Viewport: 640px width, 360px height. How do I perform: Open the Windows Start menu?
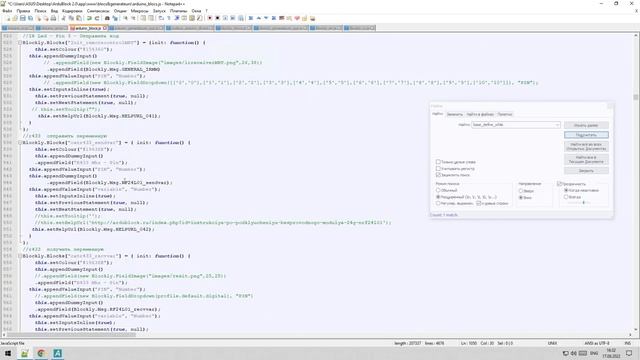coord(8,353)
